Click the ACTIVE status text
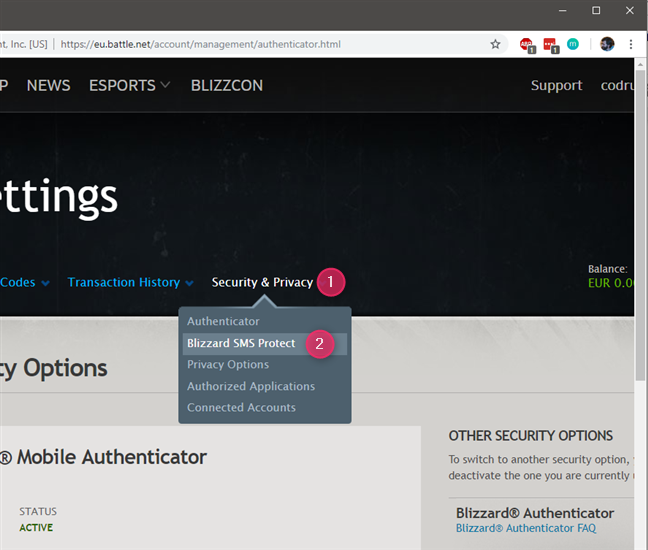Viewport: 648px width, 550px height. tap(36, 528)
